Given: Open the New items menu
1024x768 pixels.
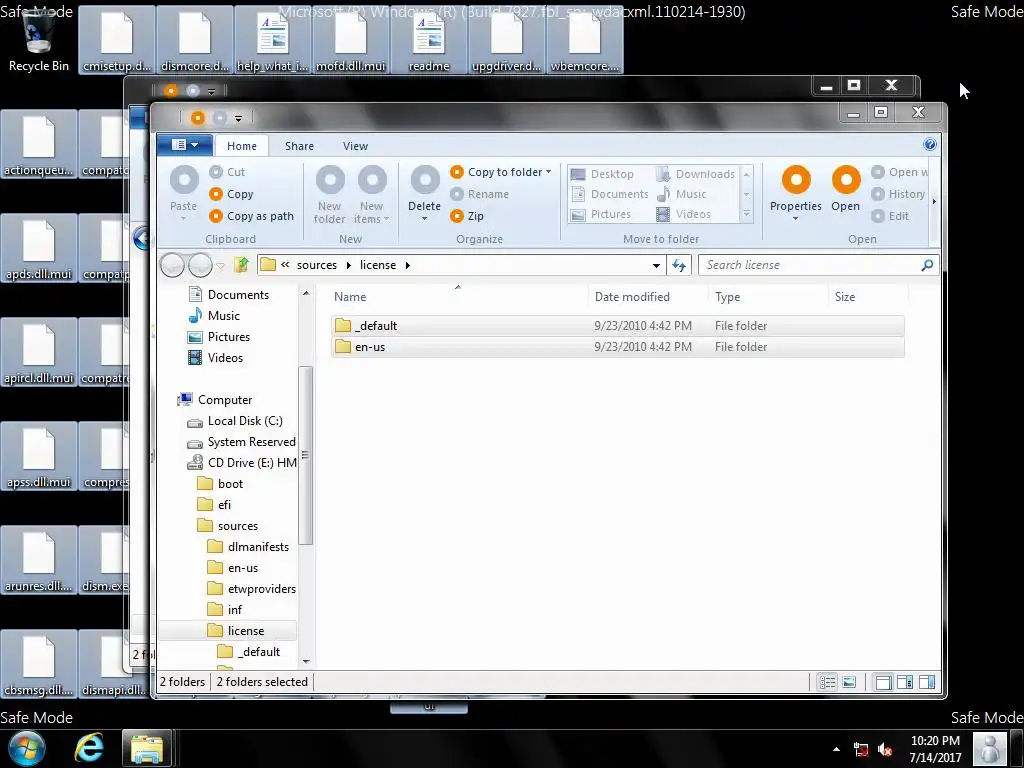Looking at the screenshot, I should 372,195.
